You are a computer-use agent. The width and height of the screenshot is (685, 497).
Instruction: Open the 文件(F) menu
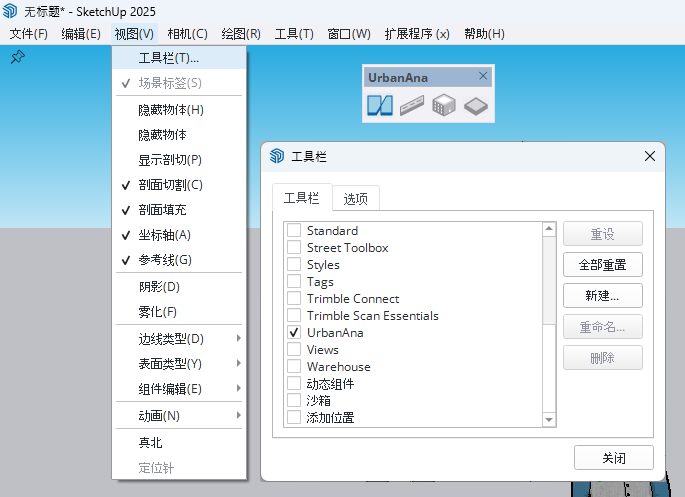[x=28, y=34]
